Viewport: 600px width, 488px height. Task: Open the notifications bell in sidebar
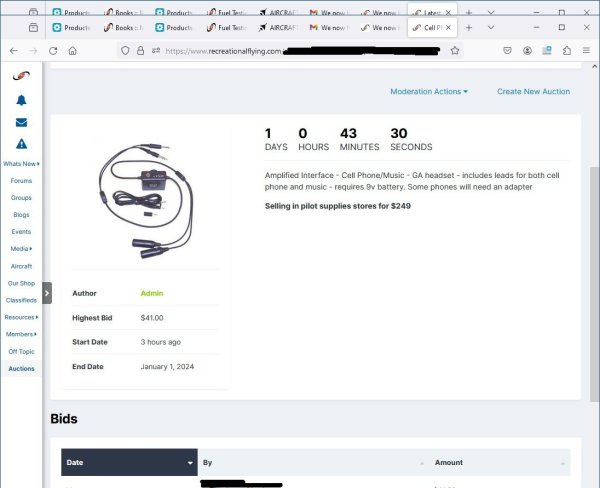tap(21, 100)
